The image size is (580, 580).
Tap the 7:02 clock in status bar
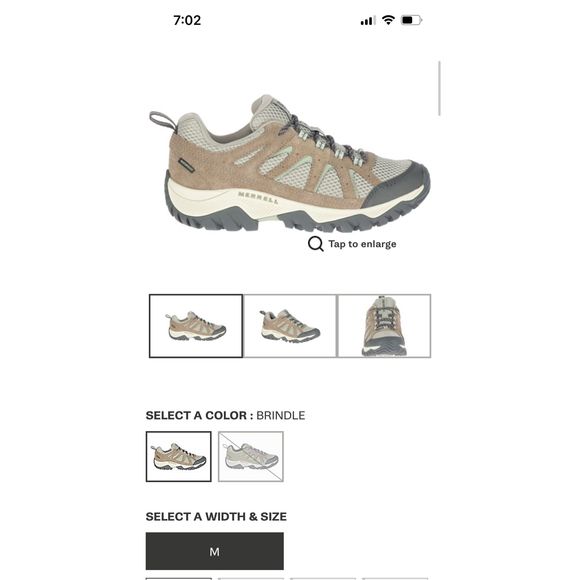click(187, 20)
